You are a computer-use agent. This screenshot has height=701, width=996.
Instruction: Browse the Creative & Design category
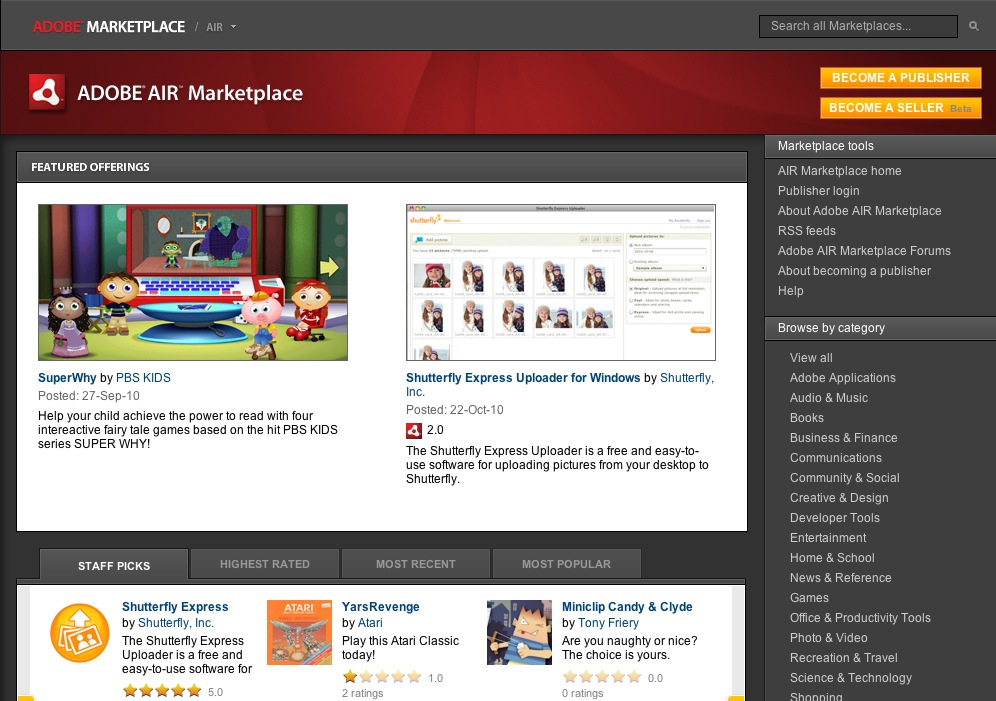click(839, 498)
